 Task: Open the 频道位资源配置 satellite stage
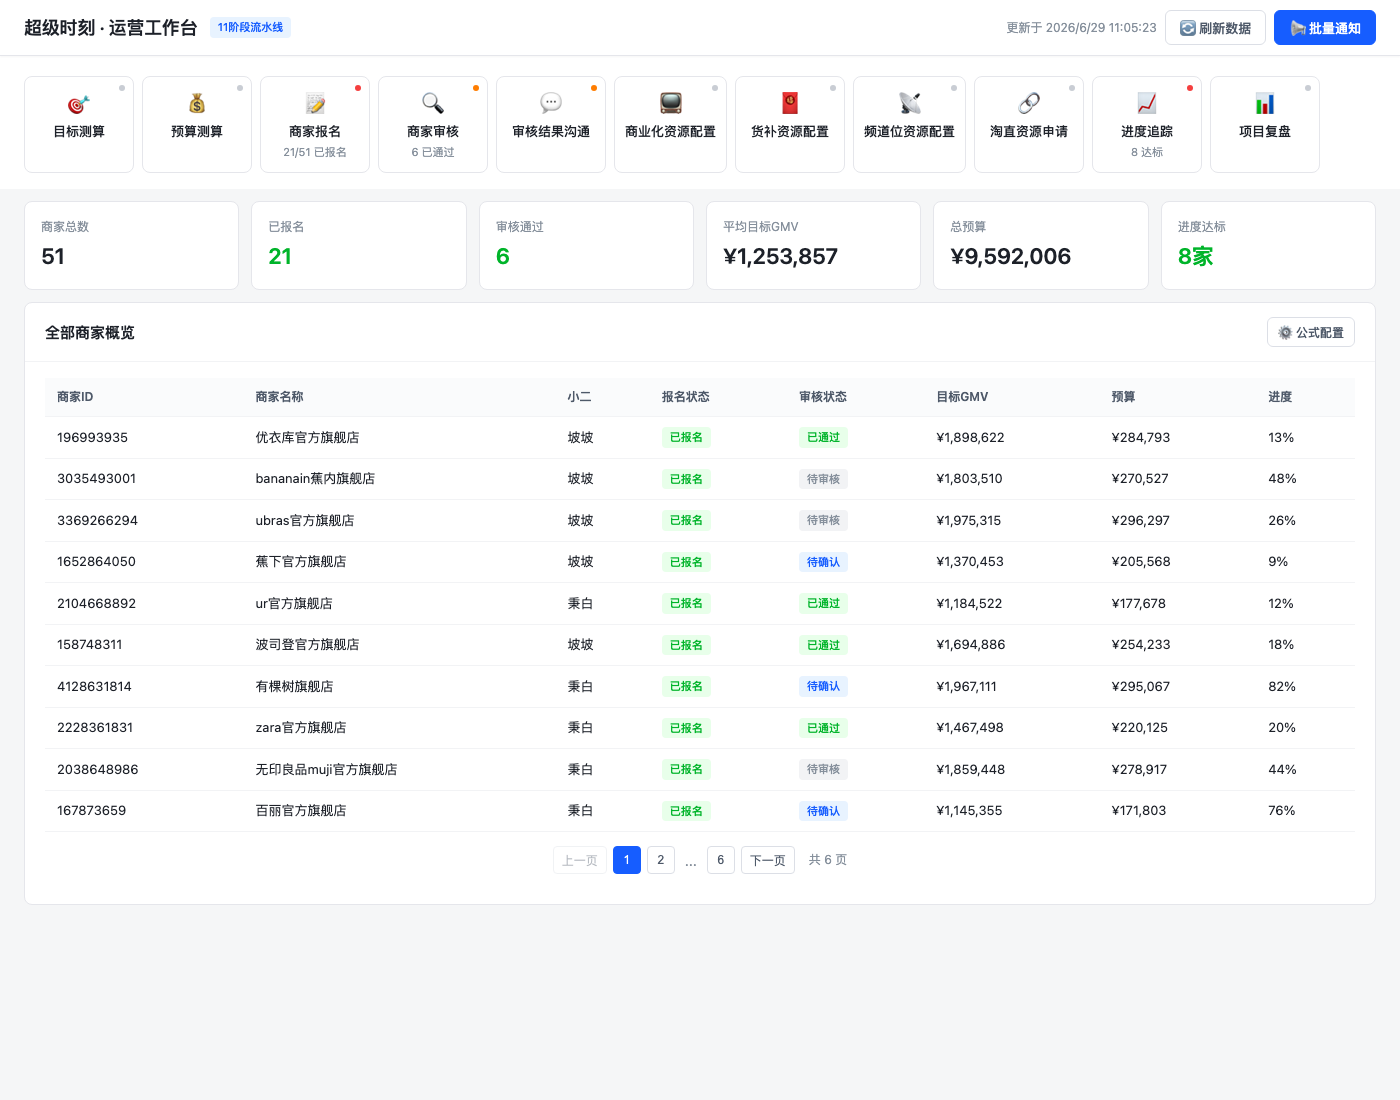[909, 125]
